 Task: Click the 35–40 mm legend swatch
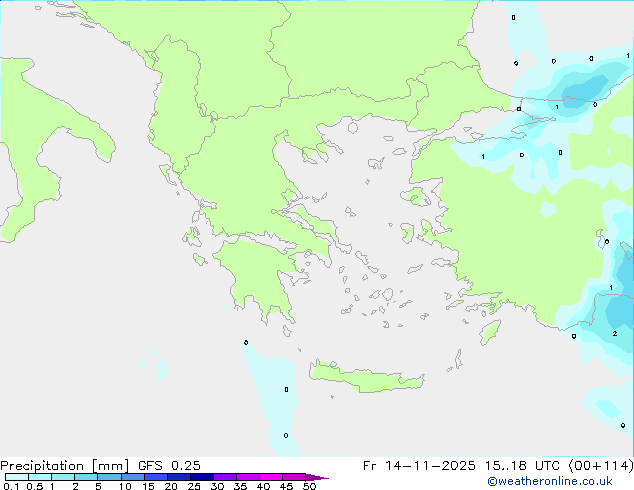tap(247, 477)
